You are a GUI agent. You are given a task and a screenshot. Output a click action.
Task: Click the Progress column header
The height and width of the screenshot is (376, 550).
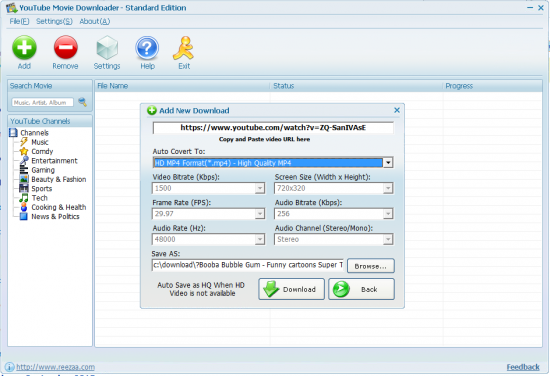tap(492, 86)
